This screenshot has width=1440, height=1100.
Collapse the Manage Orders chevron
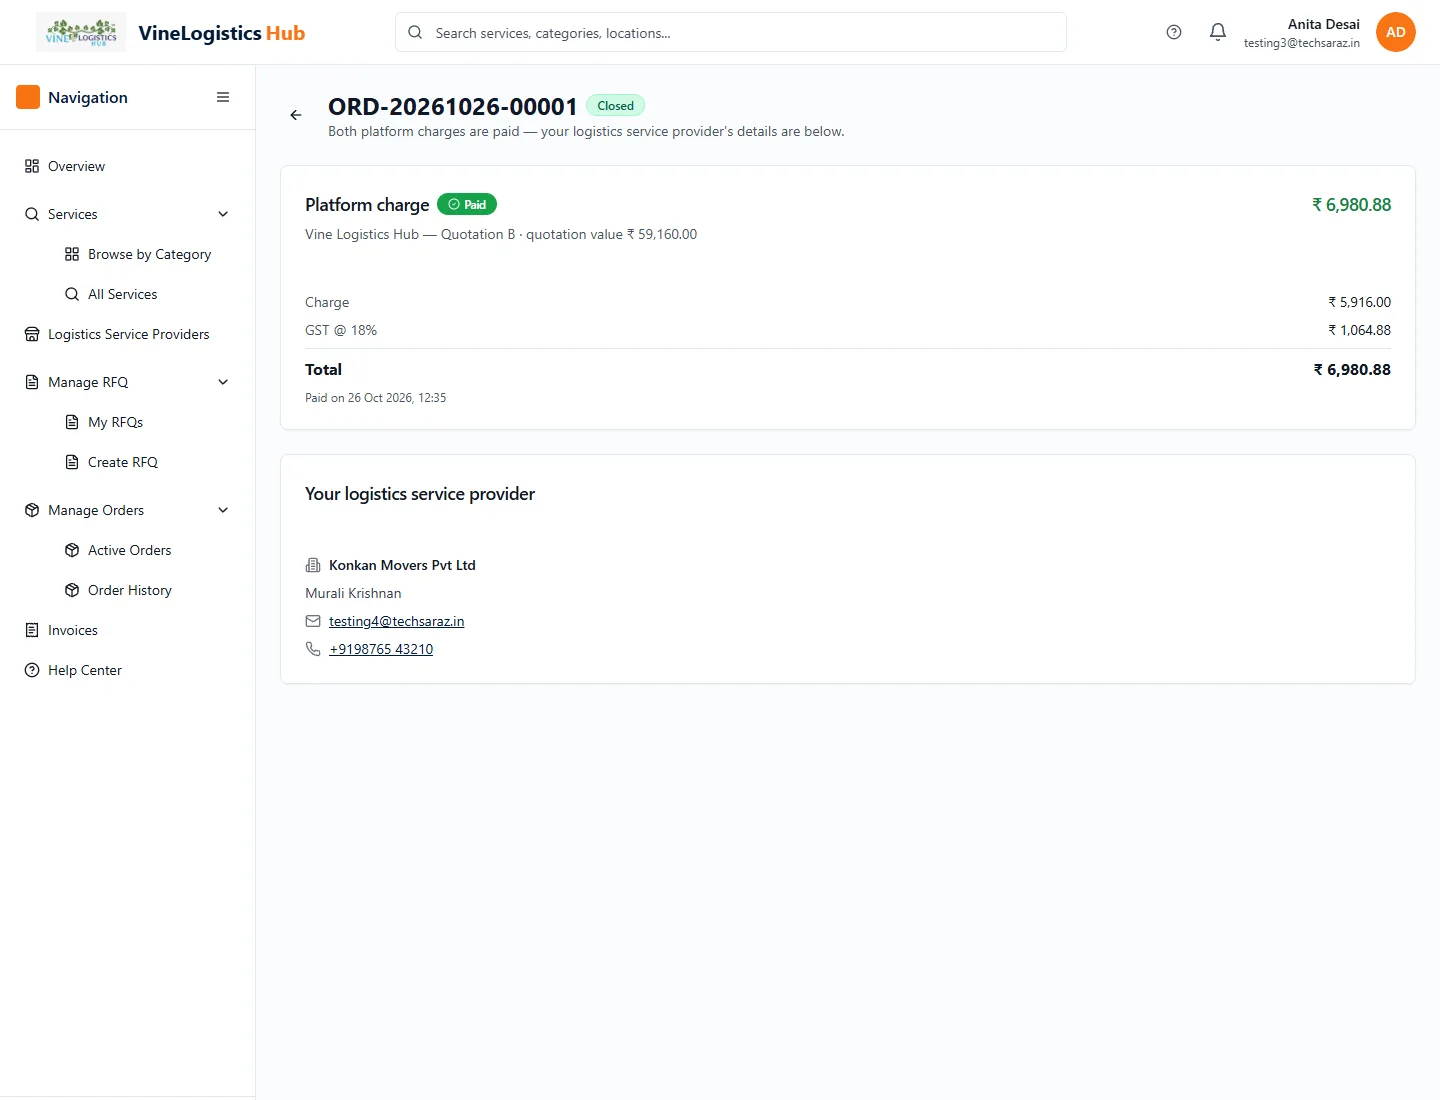tap(223, 510)
